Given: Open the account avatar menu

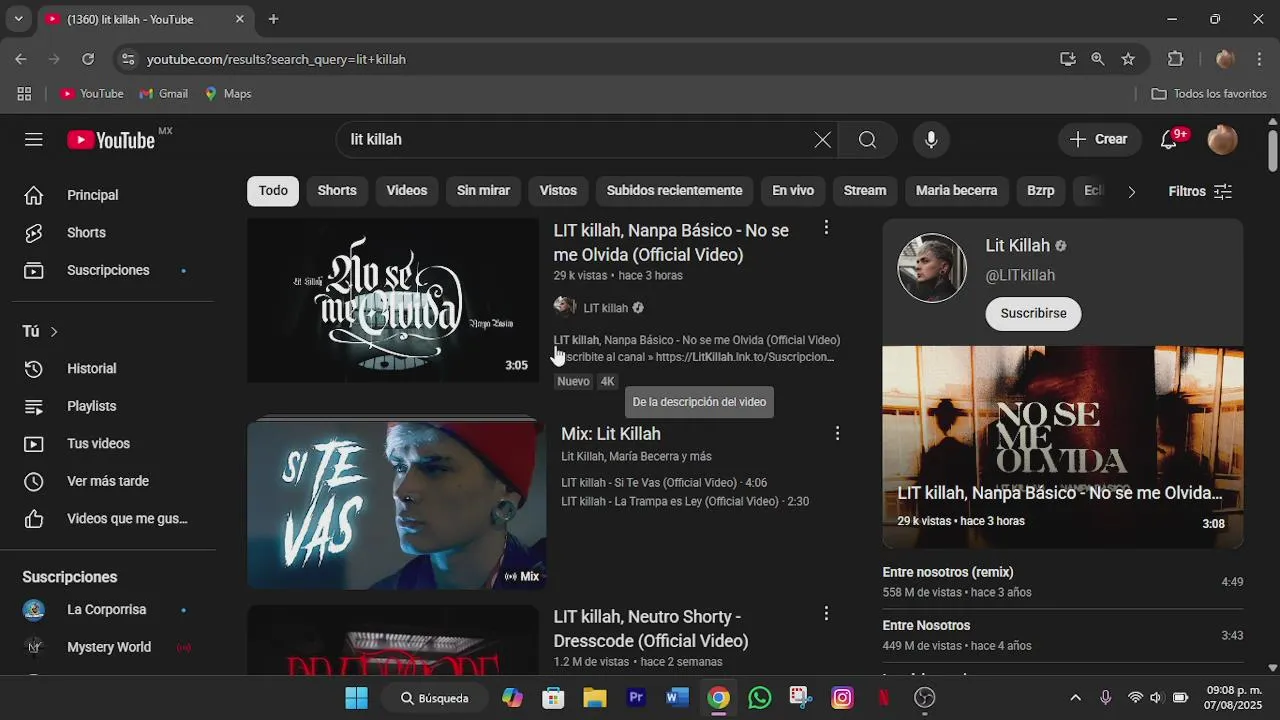Looking at the screenshot, I should coord(1222,140).
